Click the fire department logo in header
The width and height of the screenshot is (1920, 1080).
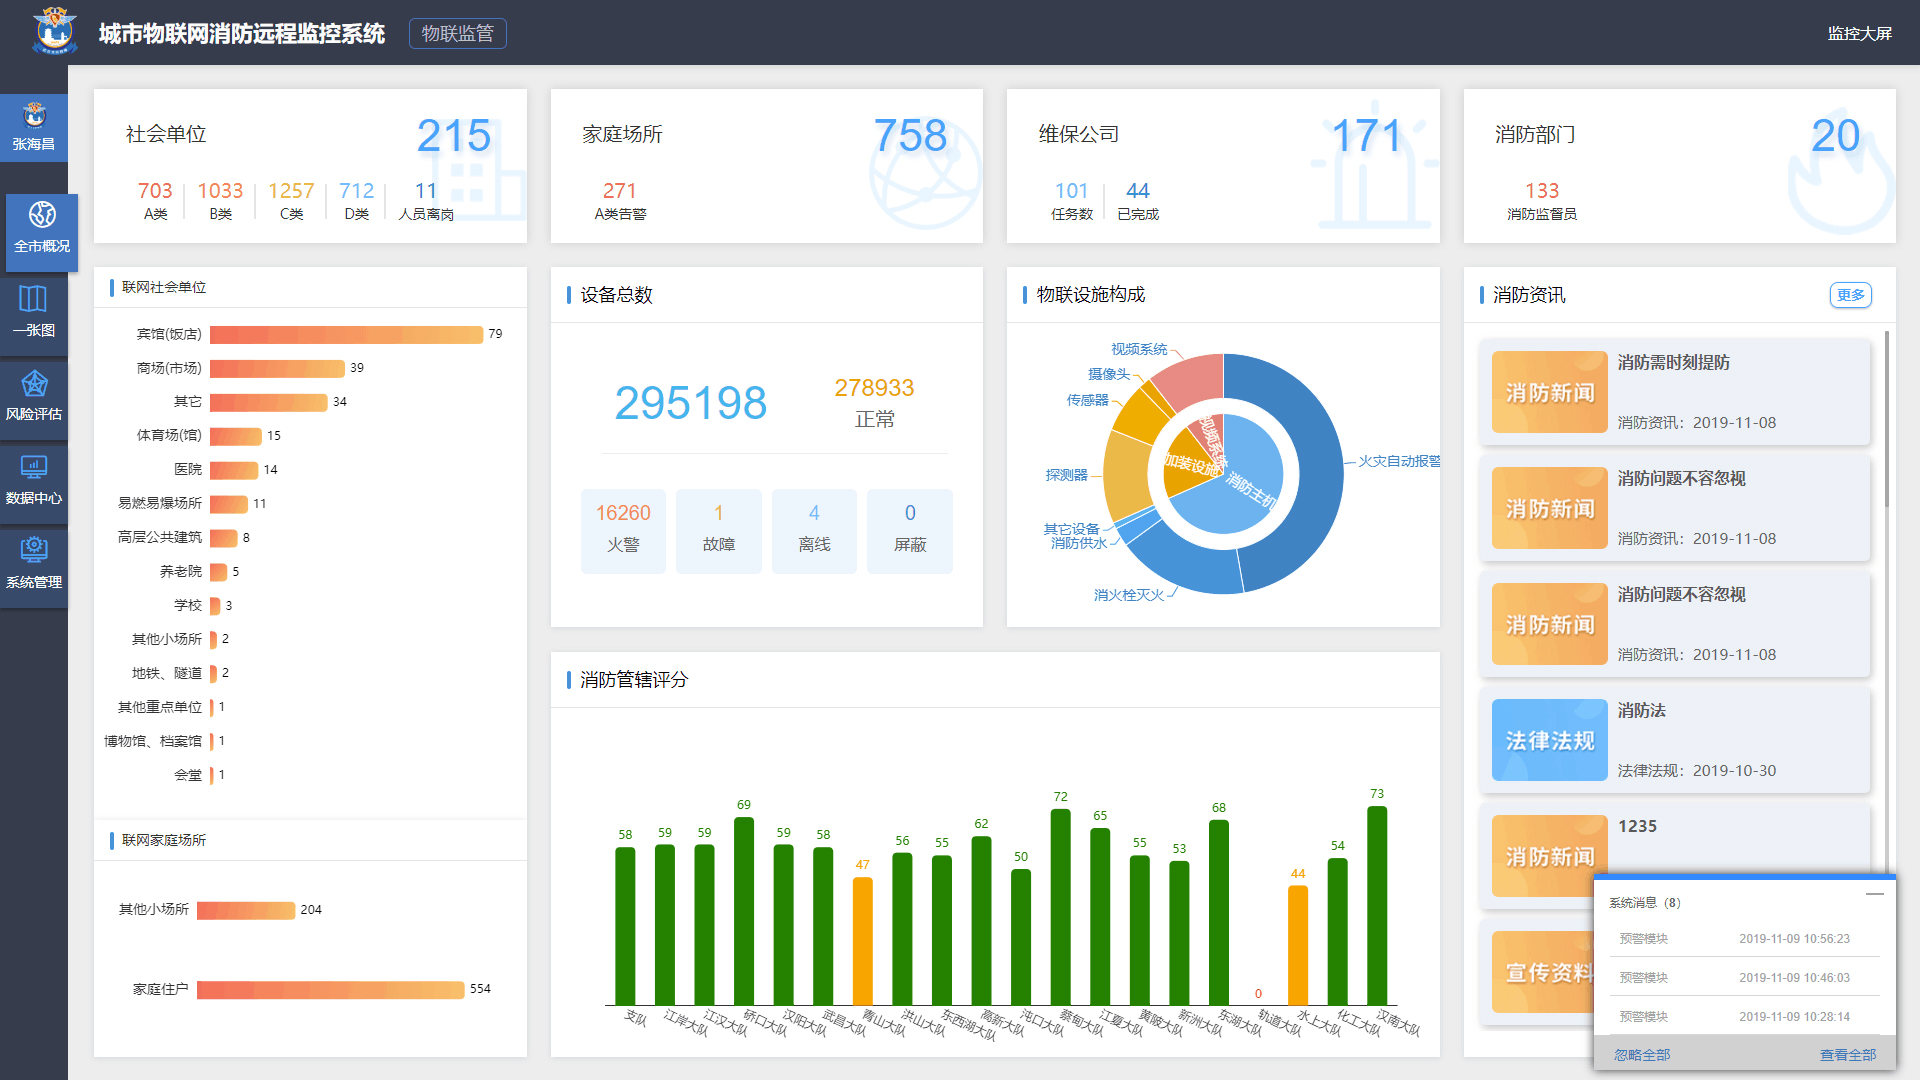(54, 31)
